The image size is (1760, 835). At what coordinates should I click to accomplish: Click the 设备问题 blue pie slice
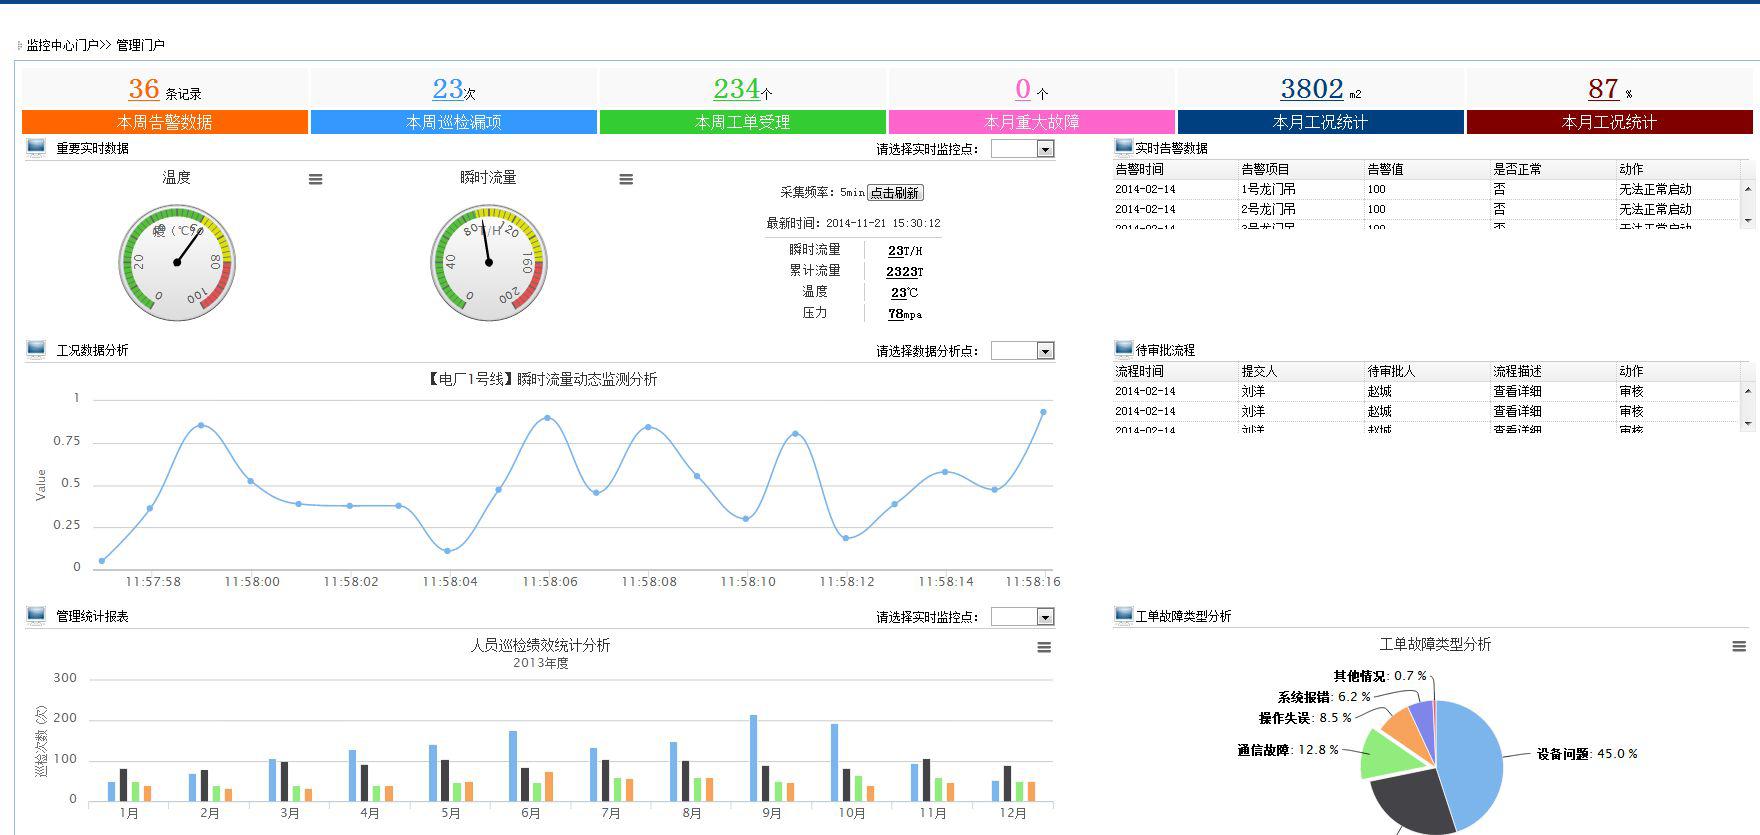click(x=1475, y=760)
